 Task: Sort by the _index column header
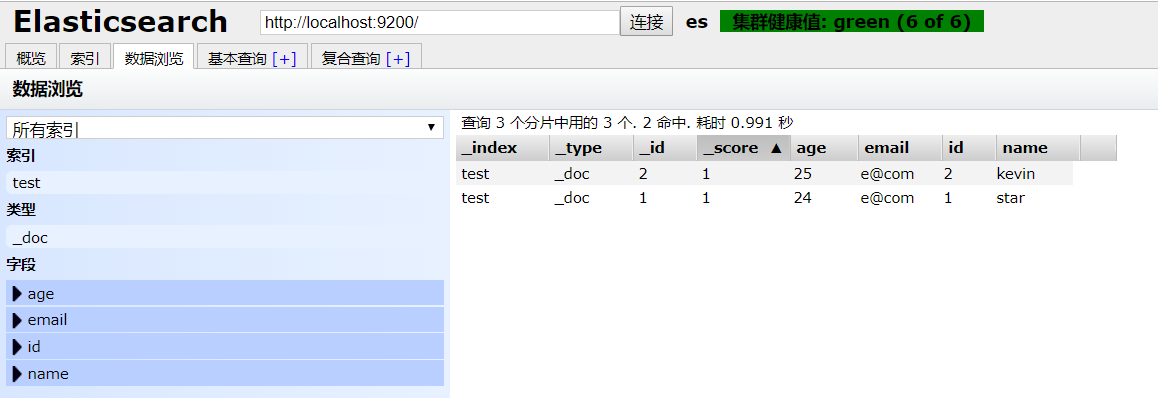502,148
